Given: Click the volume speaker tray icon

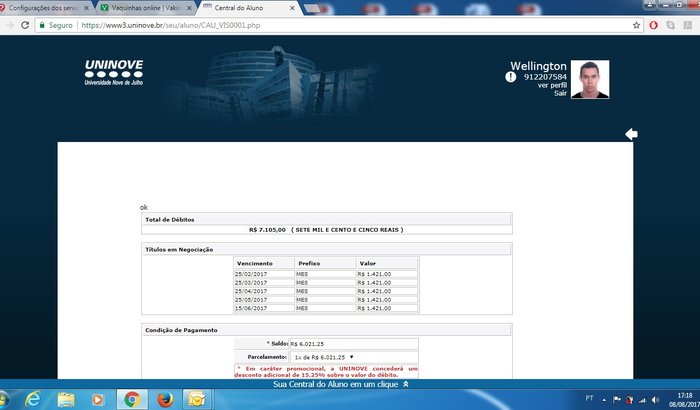Looking at the screenshot, I should (655, 400).
